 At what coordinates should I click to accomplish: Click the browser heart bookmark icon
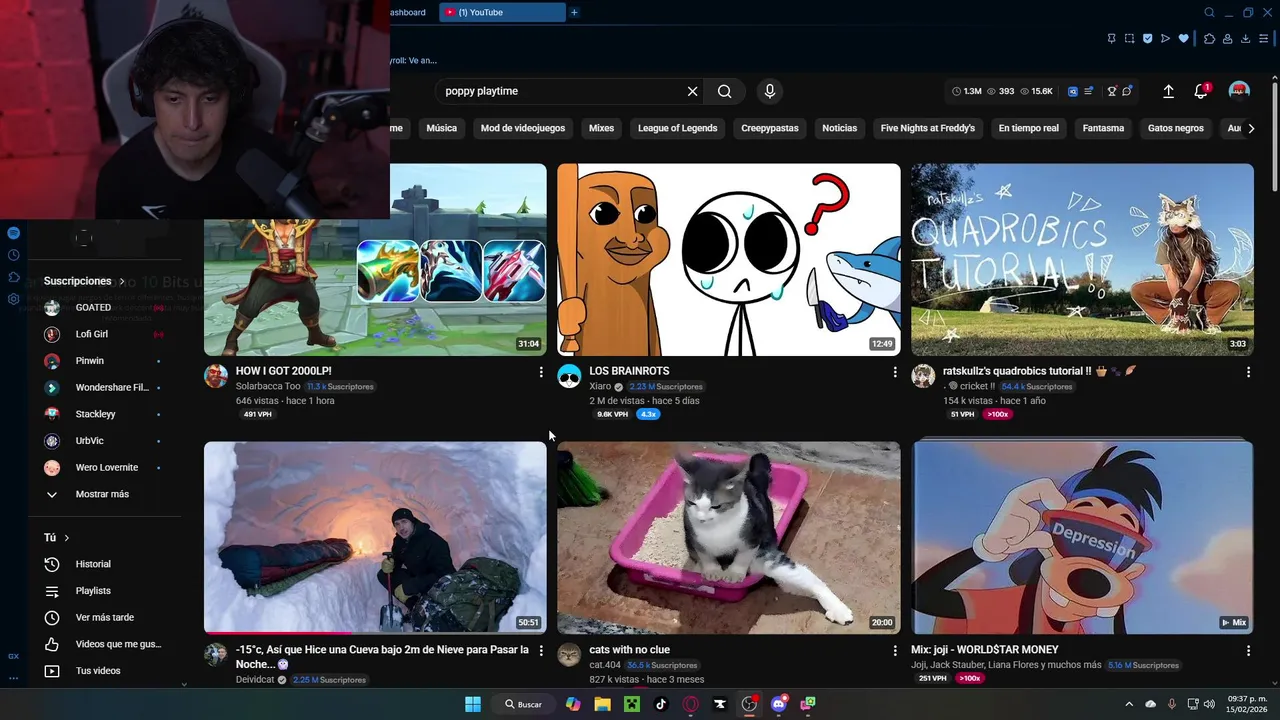click(x=1184, y=39)
